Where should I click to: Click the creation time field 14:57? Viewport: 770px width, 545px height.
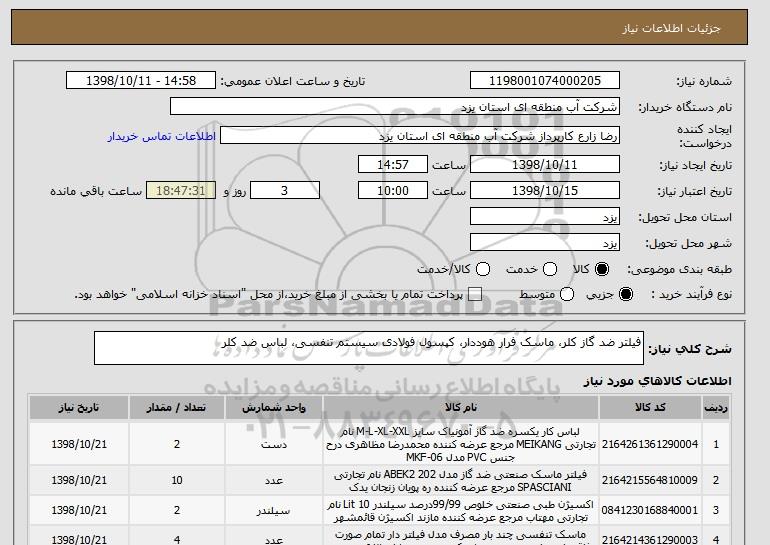pyautogui.click(x=393, y=164)
